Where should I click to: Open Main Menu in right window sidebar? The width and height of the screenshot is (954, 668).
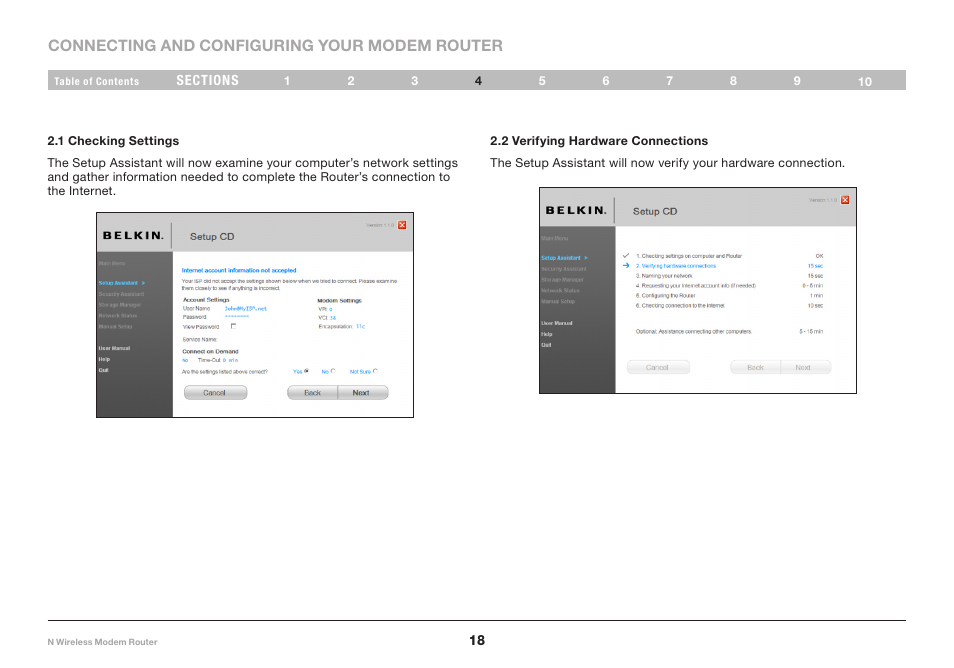click(x=555, y=238)
